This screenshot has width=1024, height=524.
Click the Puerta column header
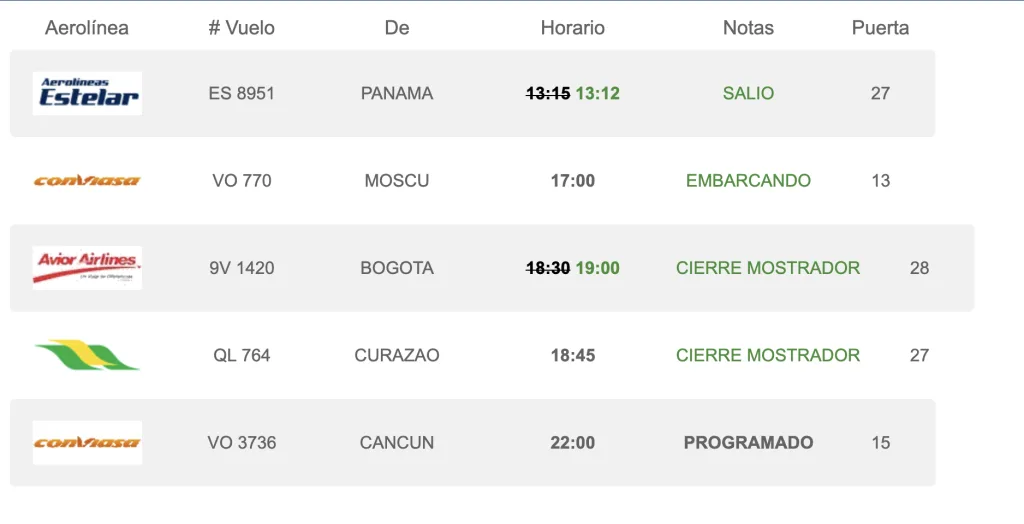pyautogui.click(x=880, y=27)
